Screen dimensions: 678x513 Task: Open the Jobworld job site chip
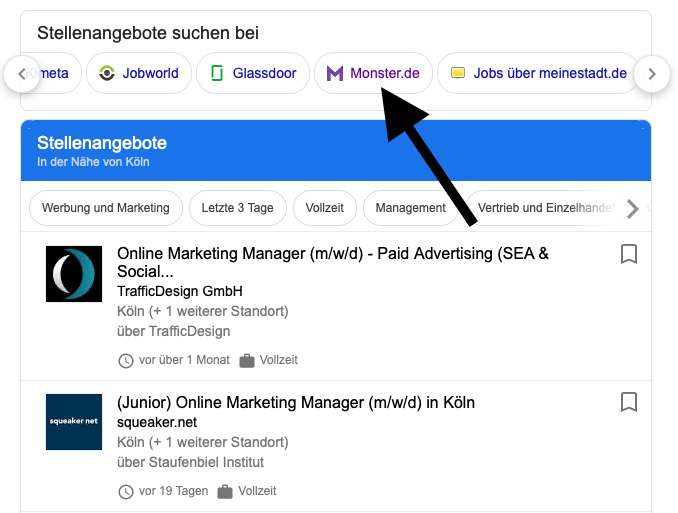pos(139,73)
